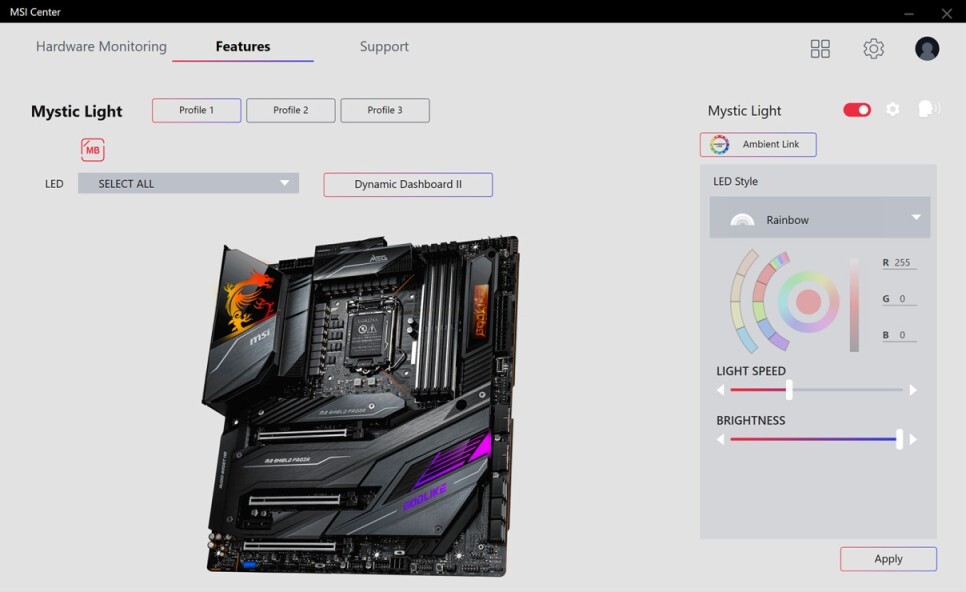Toggle the Mystic Light switch off
Image resolution: width=966 pixels, height=592 pixels.
tap(857, 110)
